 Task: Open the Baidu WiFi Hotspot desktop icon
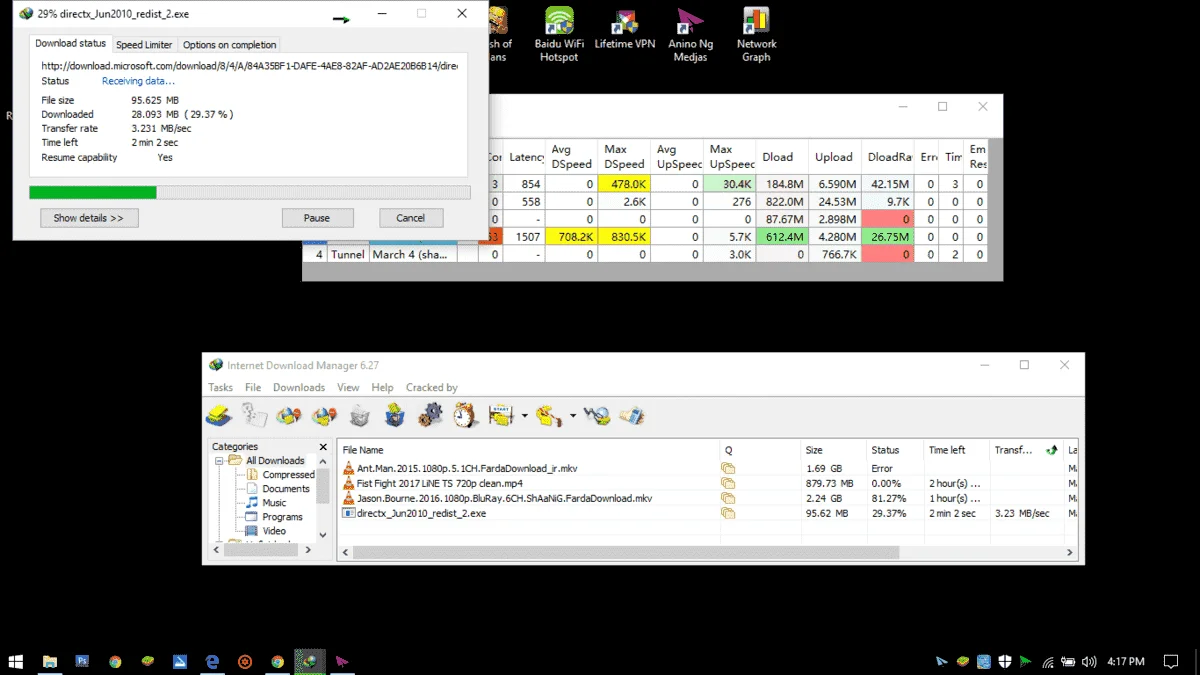[559, 35]
